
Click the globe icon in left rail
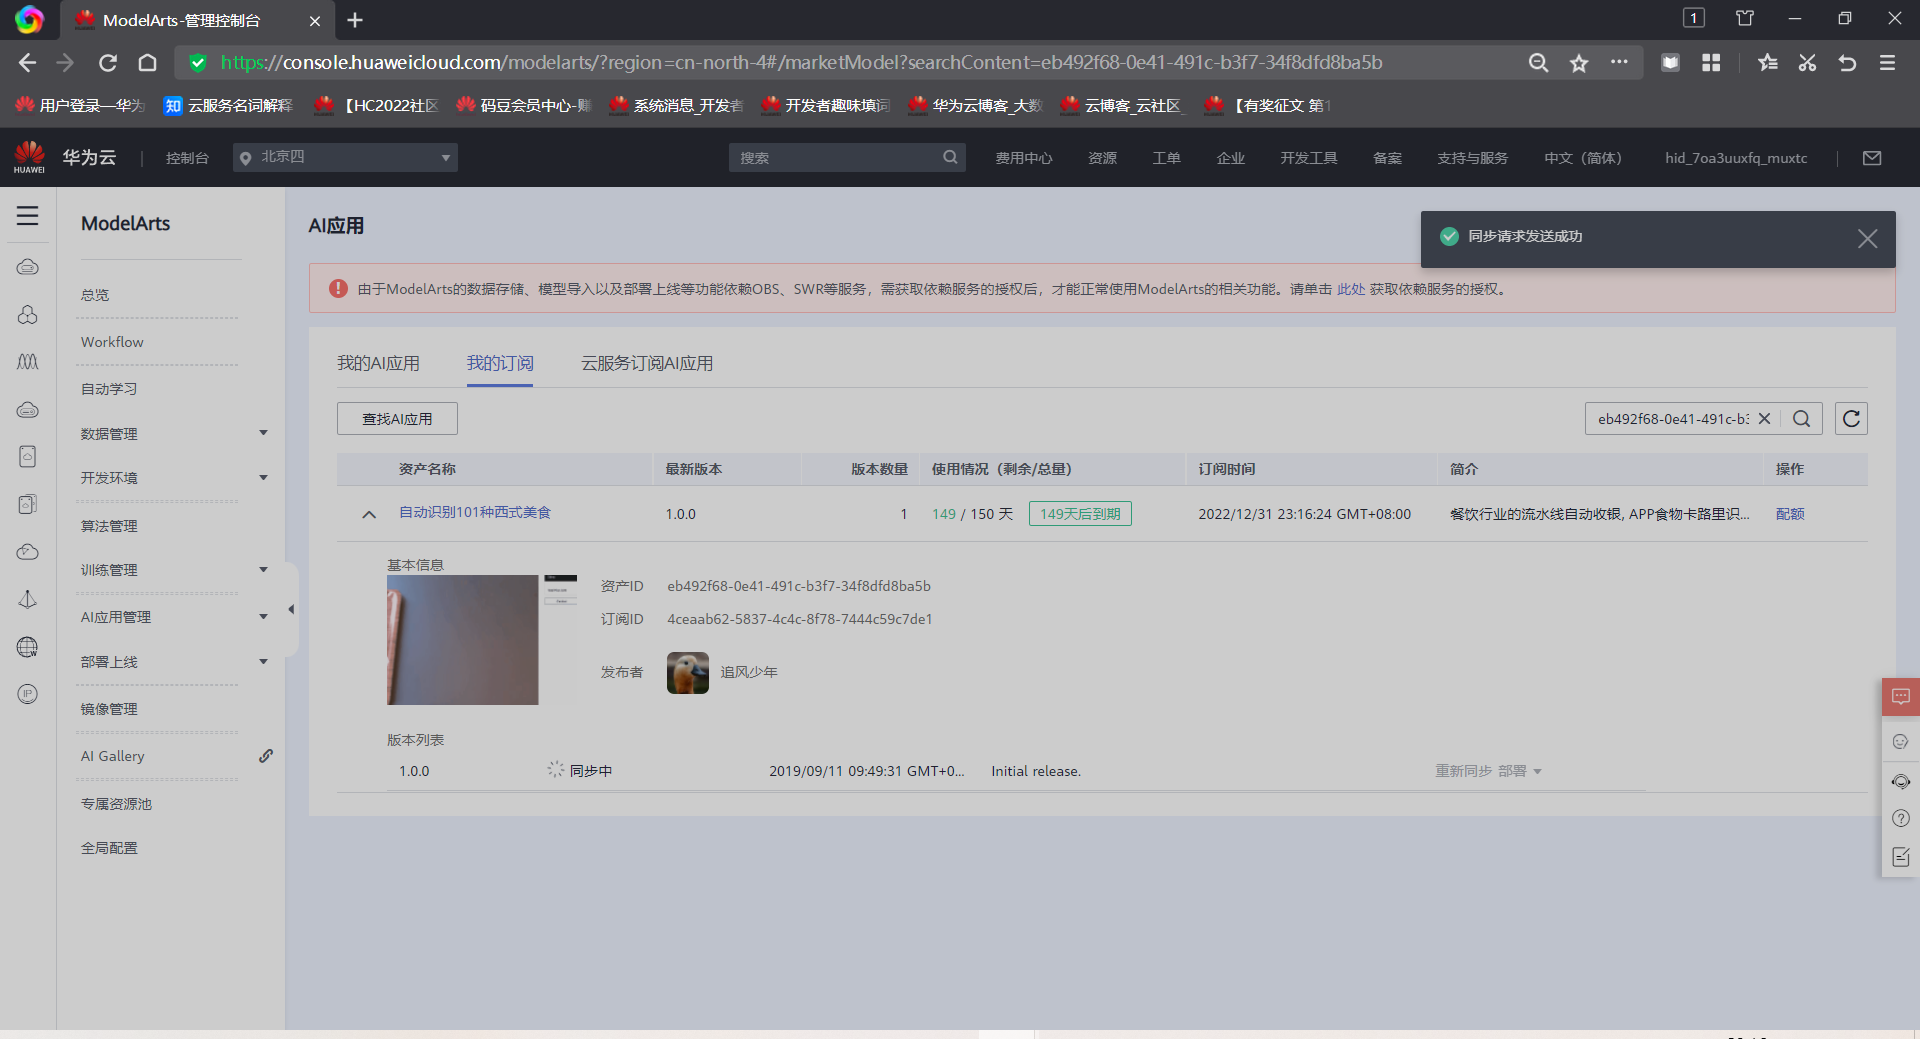tap(28, 647)
